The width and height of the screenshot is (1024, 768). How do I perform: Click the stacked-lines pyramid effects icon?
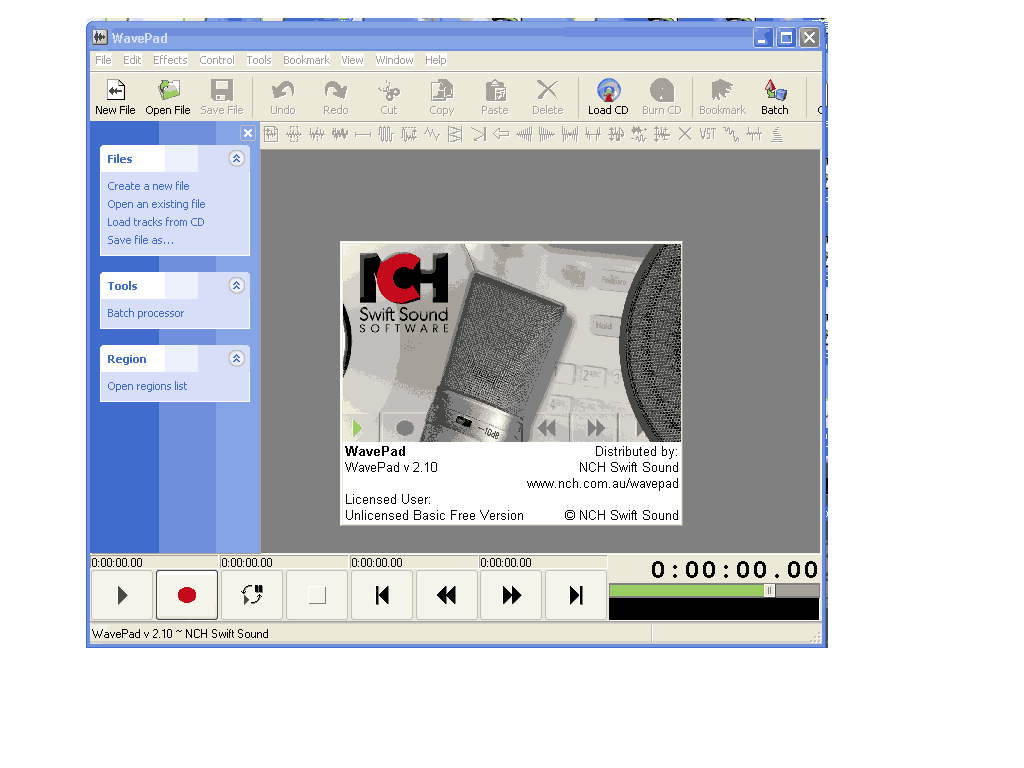tap(777, 135)
